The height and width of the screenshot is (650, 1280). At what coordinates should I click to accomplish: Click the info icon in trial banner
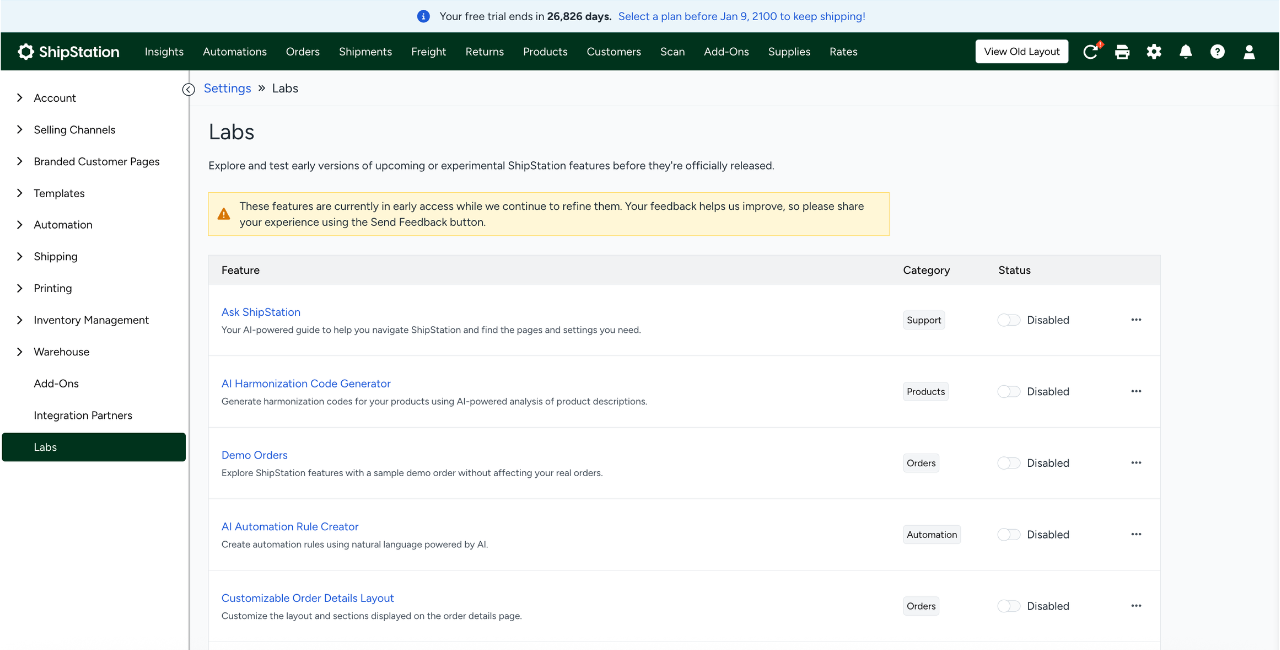[423, 16]
